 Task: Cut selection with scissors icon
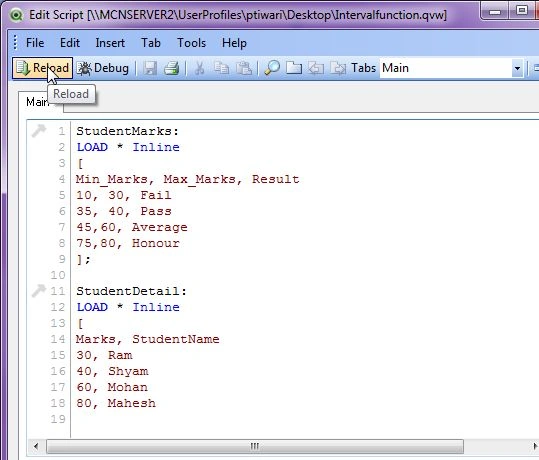[x=199, y=68]
